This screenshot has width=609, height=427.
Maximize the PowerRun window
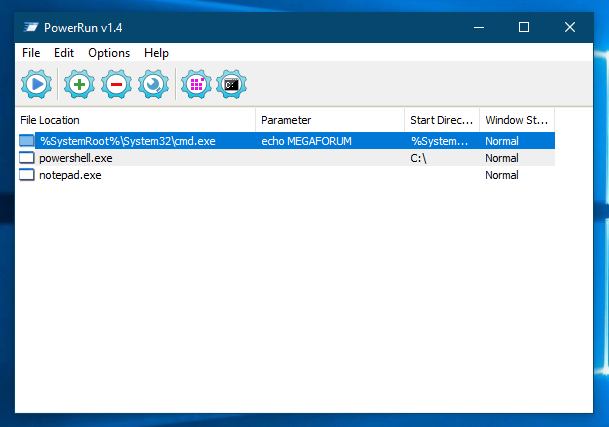(x=524, y=27)
